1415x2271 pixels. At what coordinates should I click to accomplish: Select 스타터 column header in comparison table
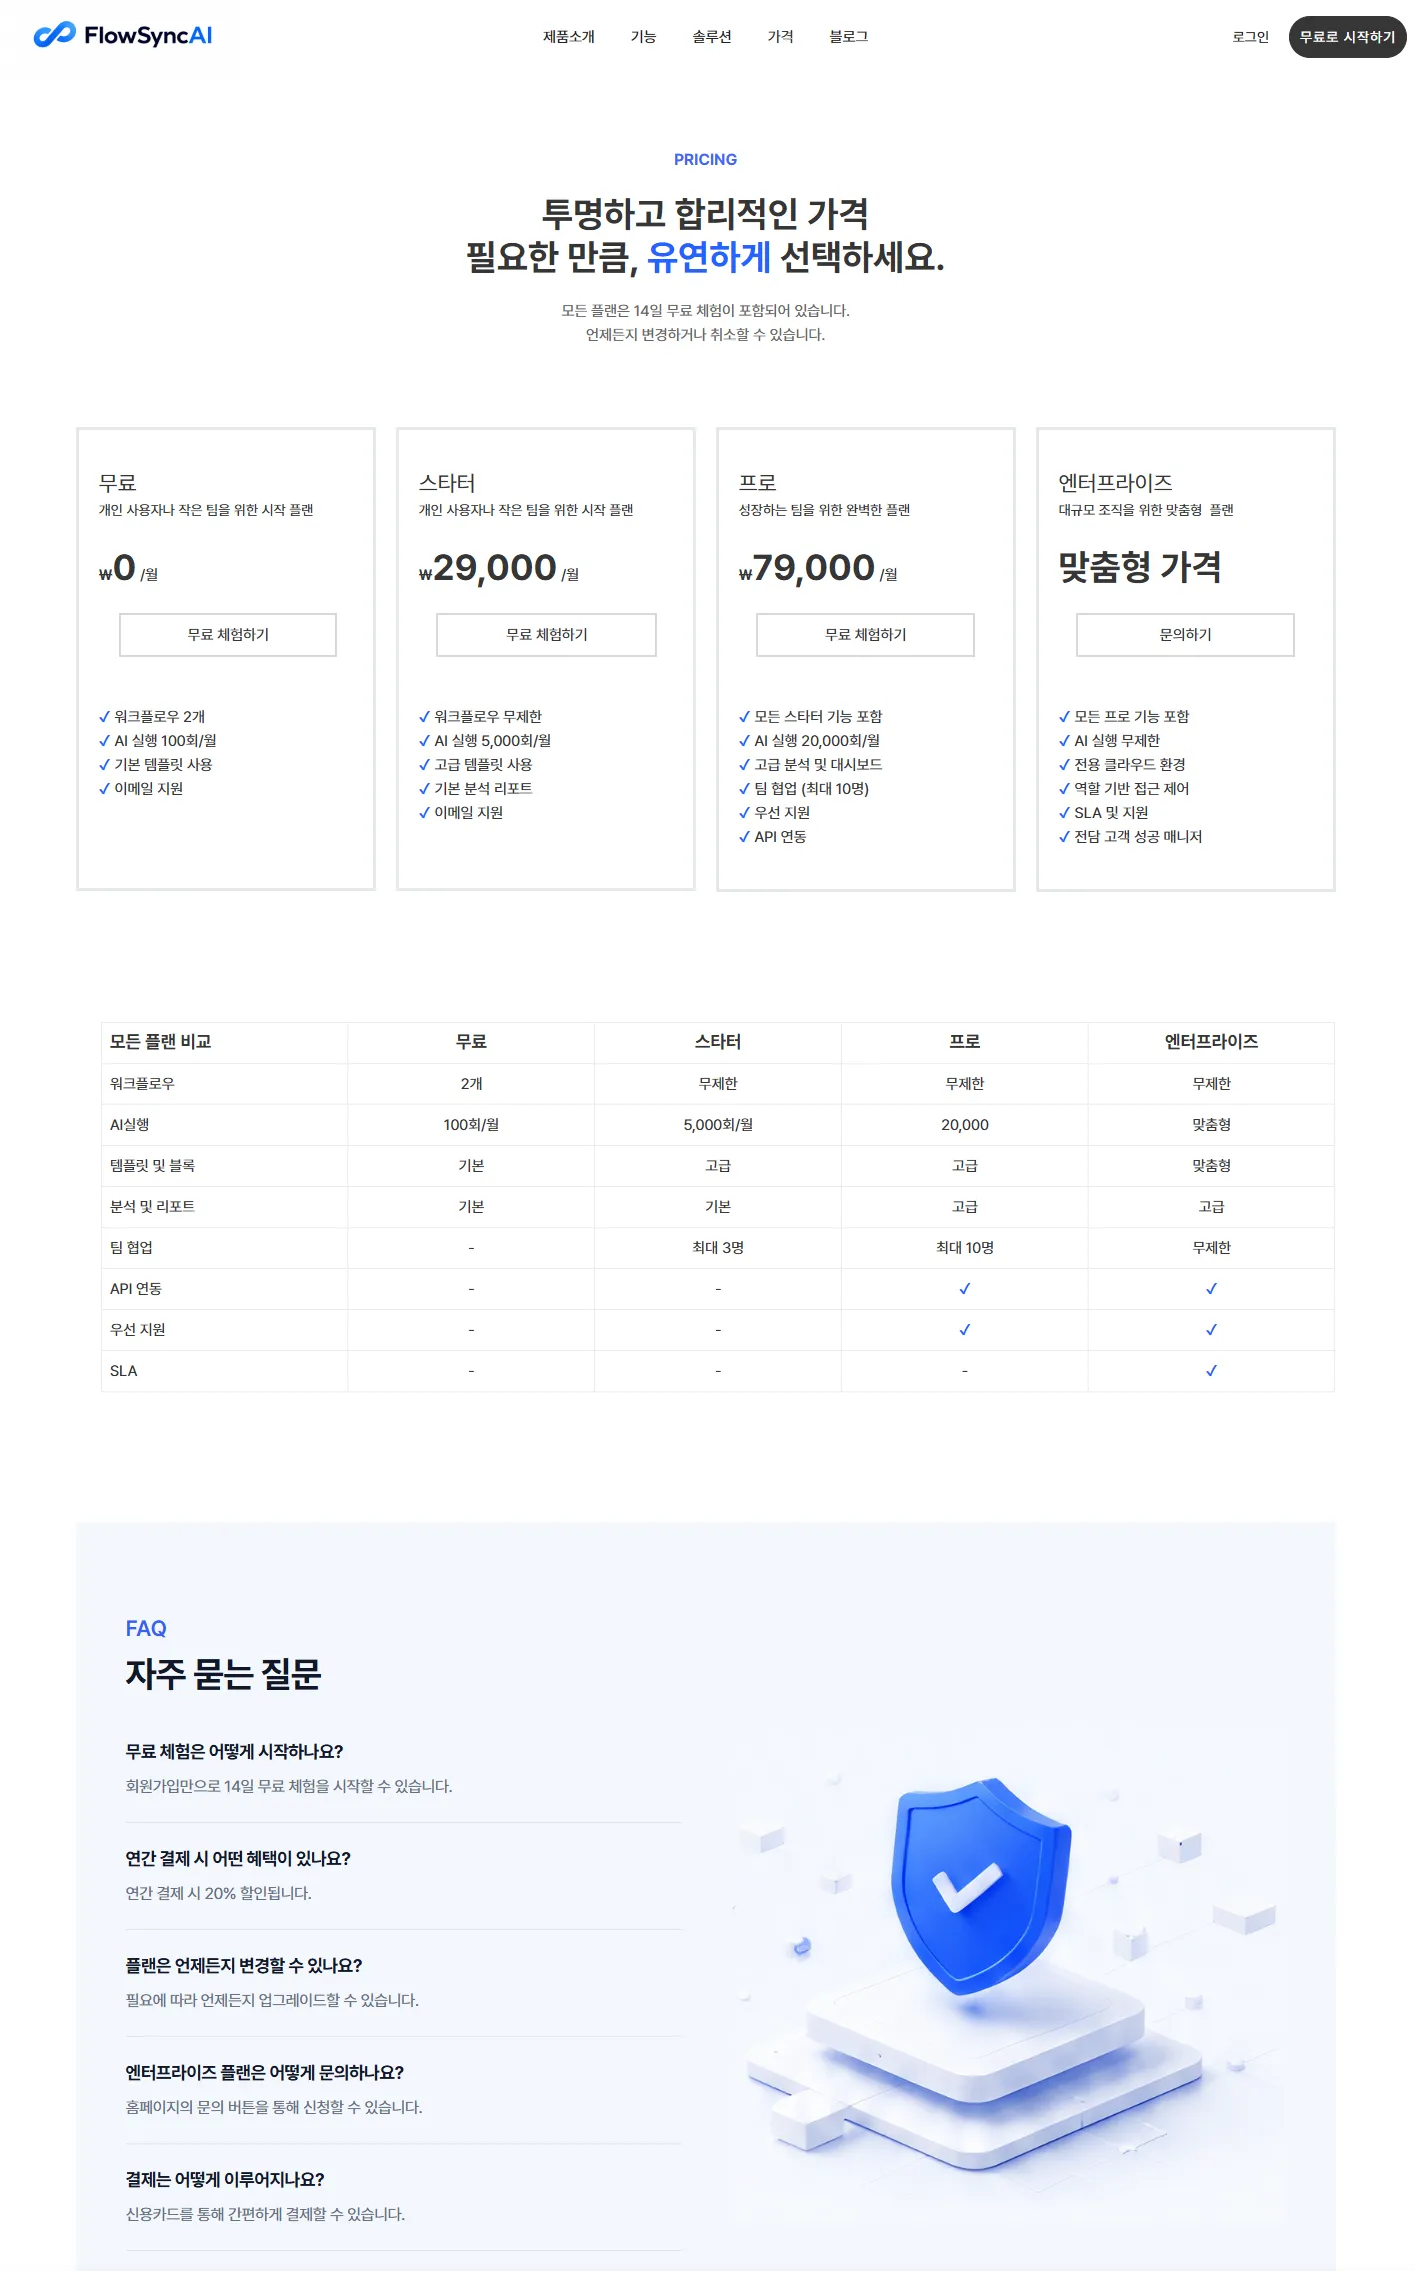point(718,1042)
